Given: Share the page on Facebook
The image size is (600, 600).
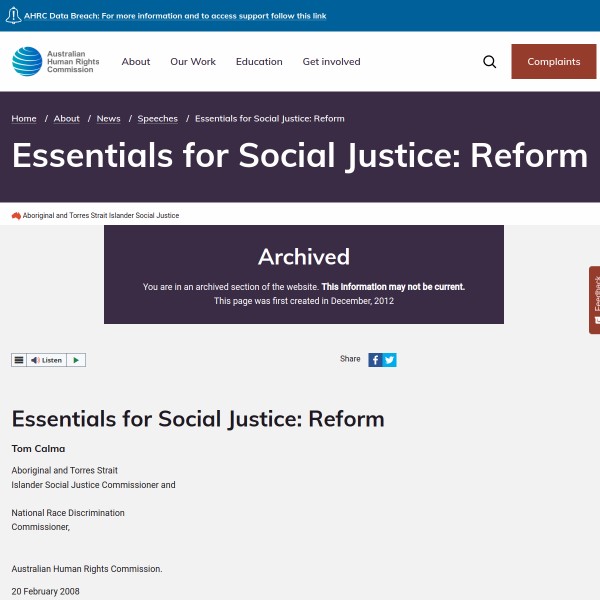Looking at the screenshot, I should click(x=375, y=360).
